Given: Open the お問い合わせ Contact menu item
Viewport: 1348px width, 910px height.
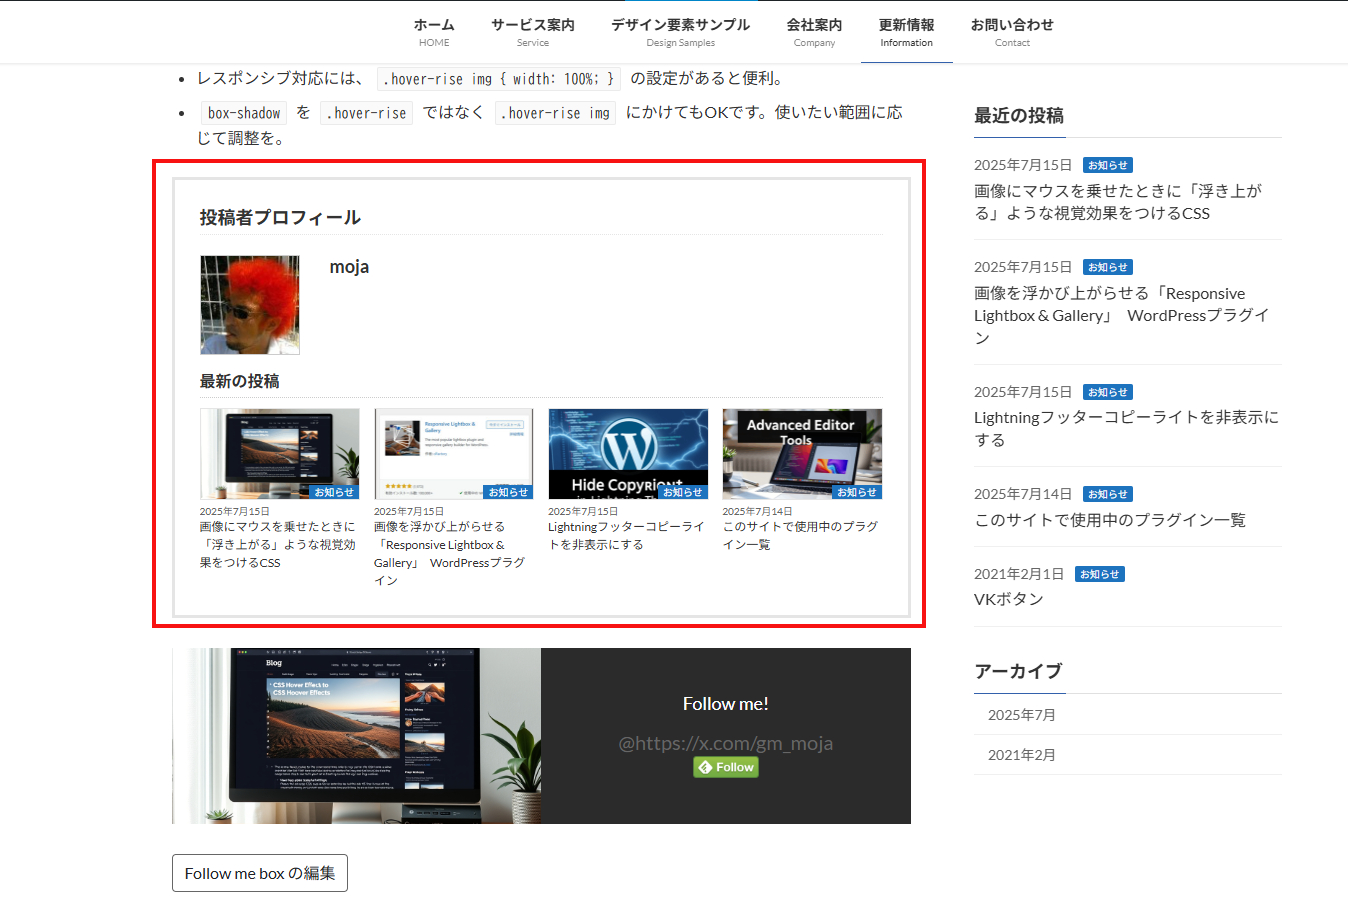Looking at the screenshot, I should [1012, 32].
